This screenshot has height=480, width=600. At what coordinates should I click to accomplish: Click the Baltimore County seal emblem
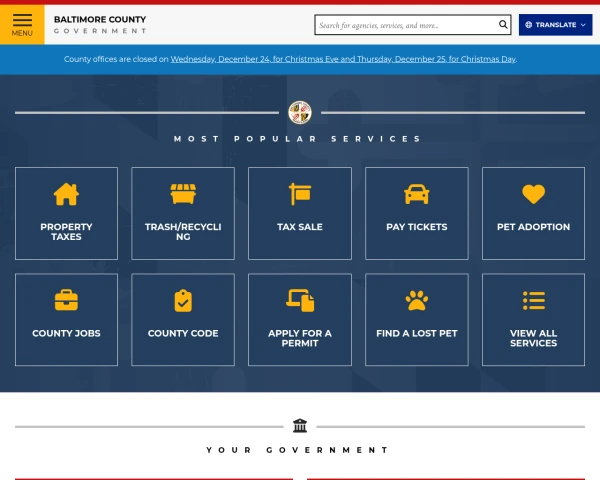pyautogui.click(x=300, y=112)
